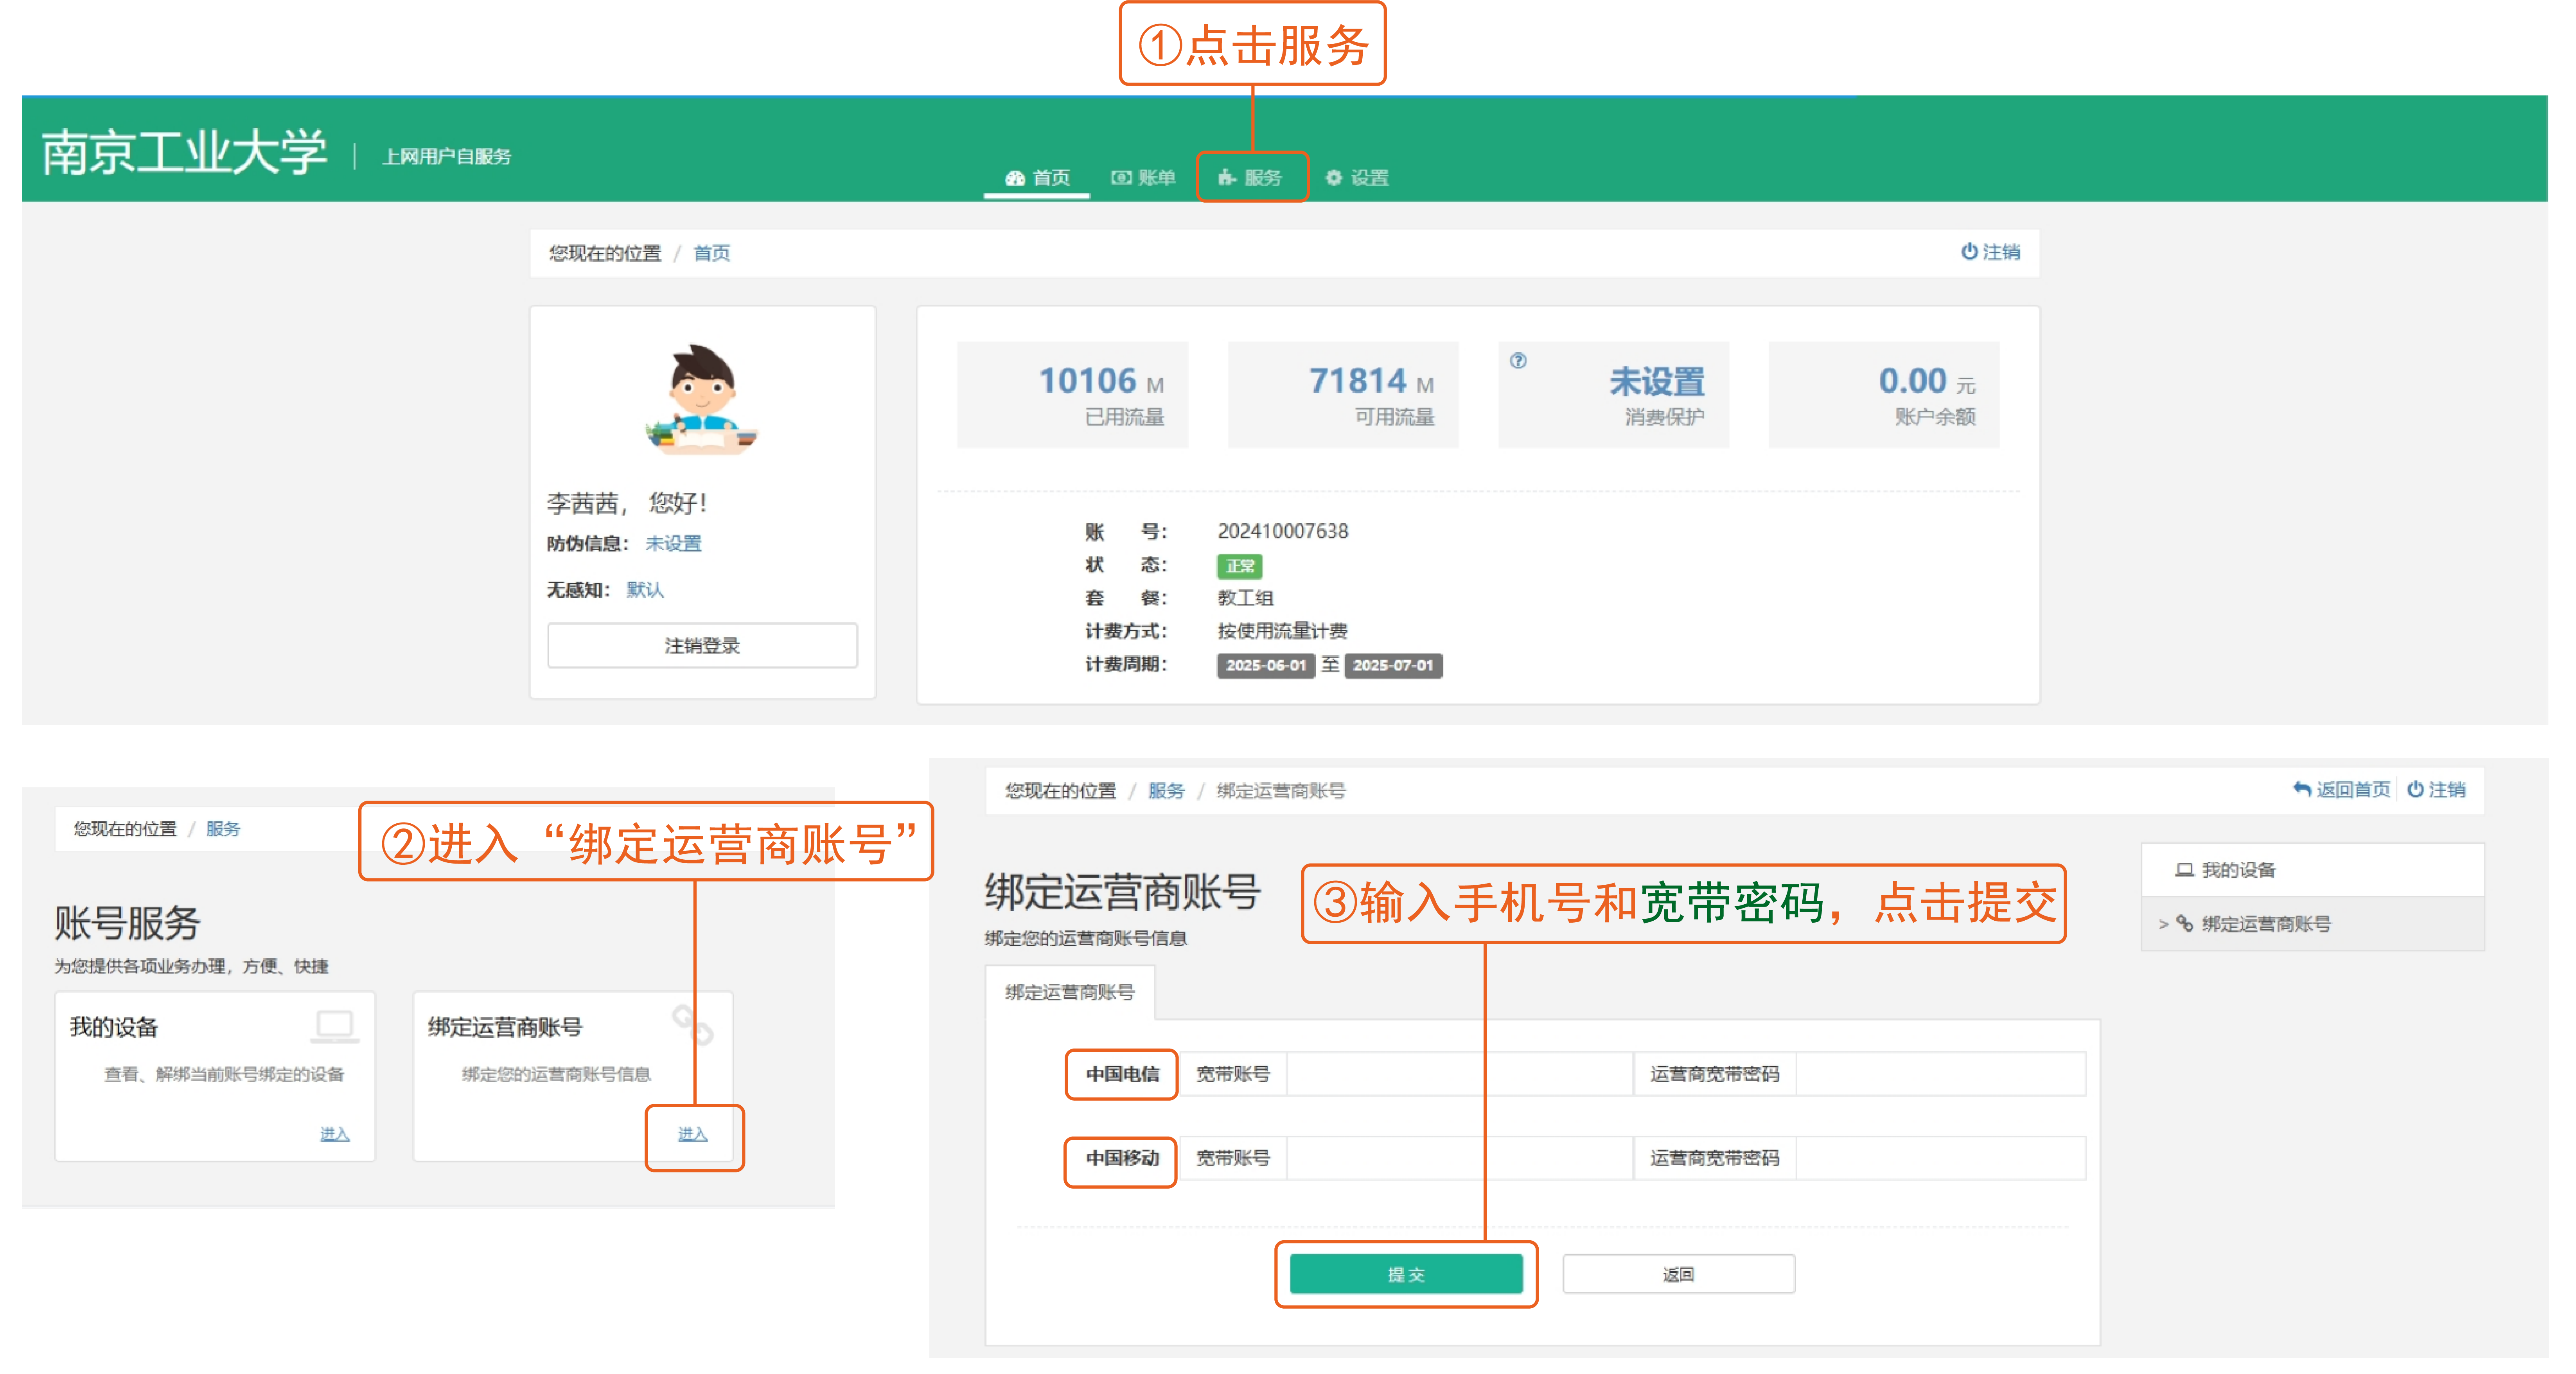Click the 0.00 元 账户余额 card
The height and width of the screenshot is (1374, 2576).
(x=1884, y=395)
